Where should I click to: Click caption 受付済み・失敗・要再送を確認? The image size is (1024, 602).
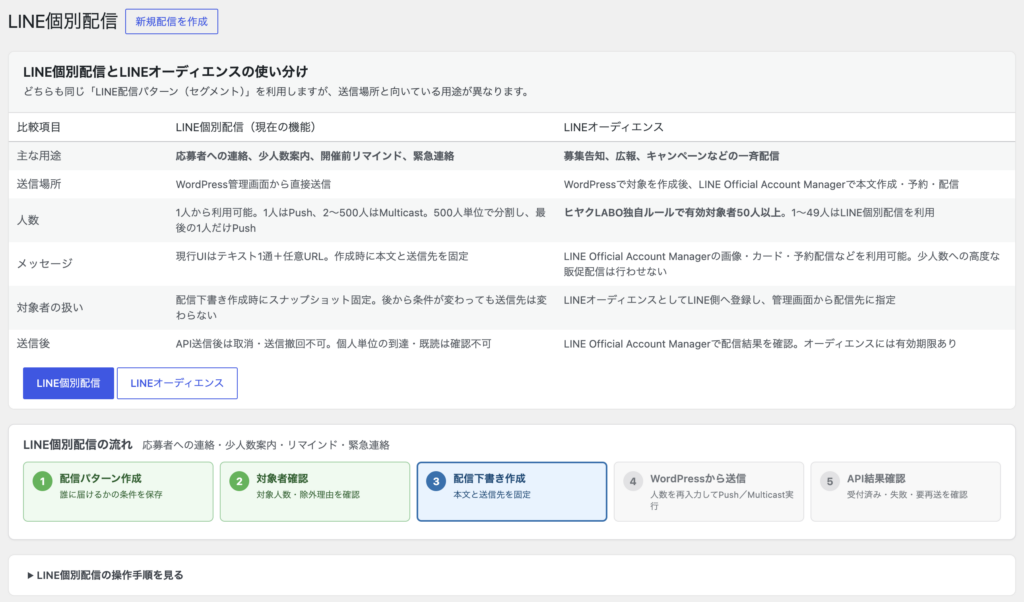tap(907, 495)
